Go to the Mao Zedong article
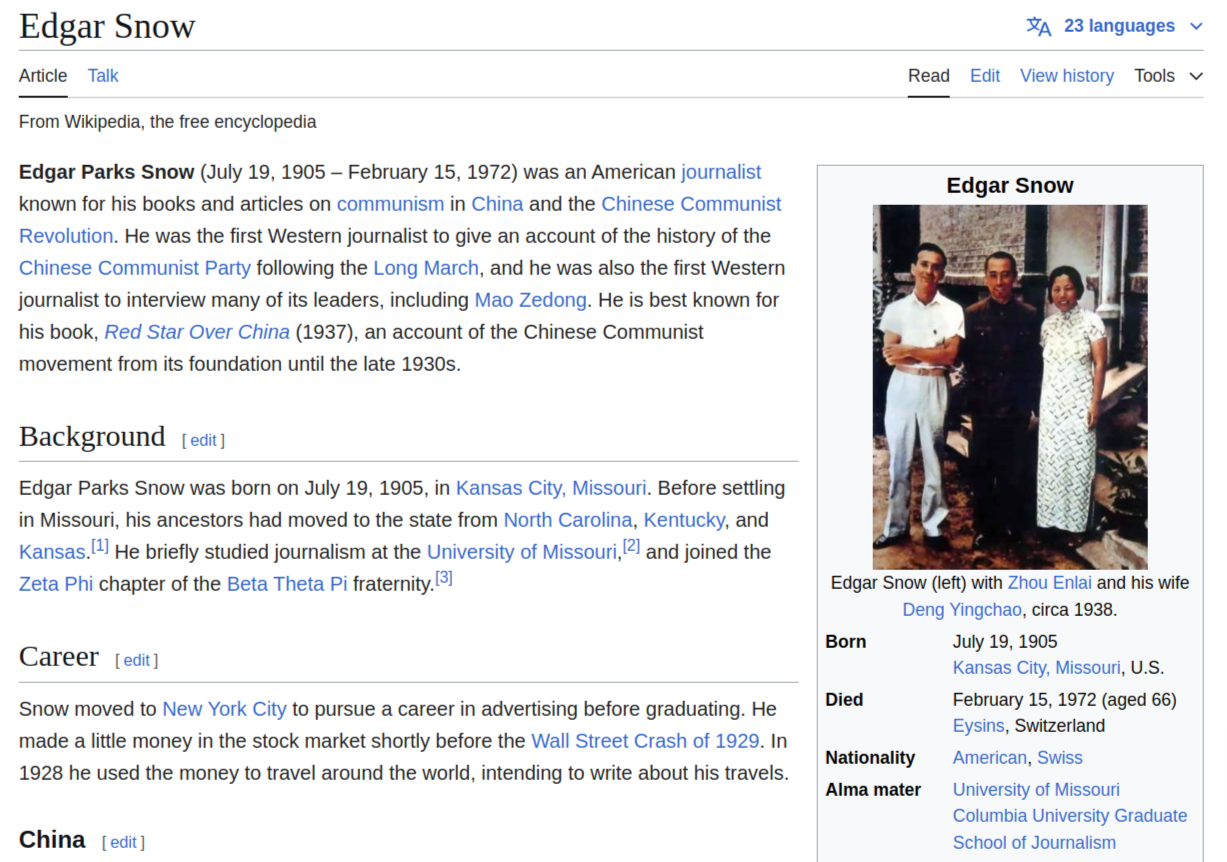 pos(530,300)
